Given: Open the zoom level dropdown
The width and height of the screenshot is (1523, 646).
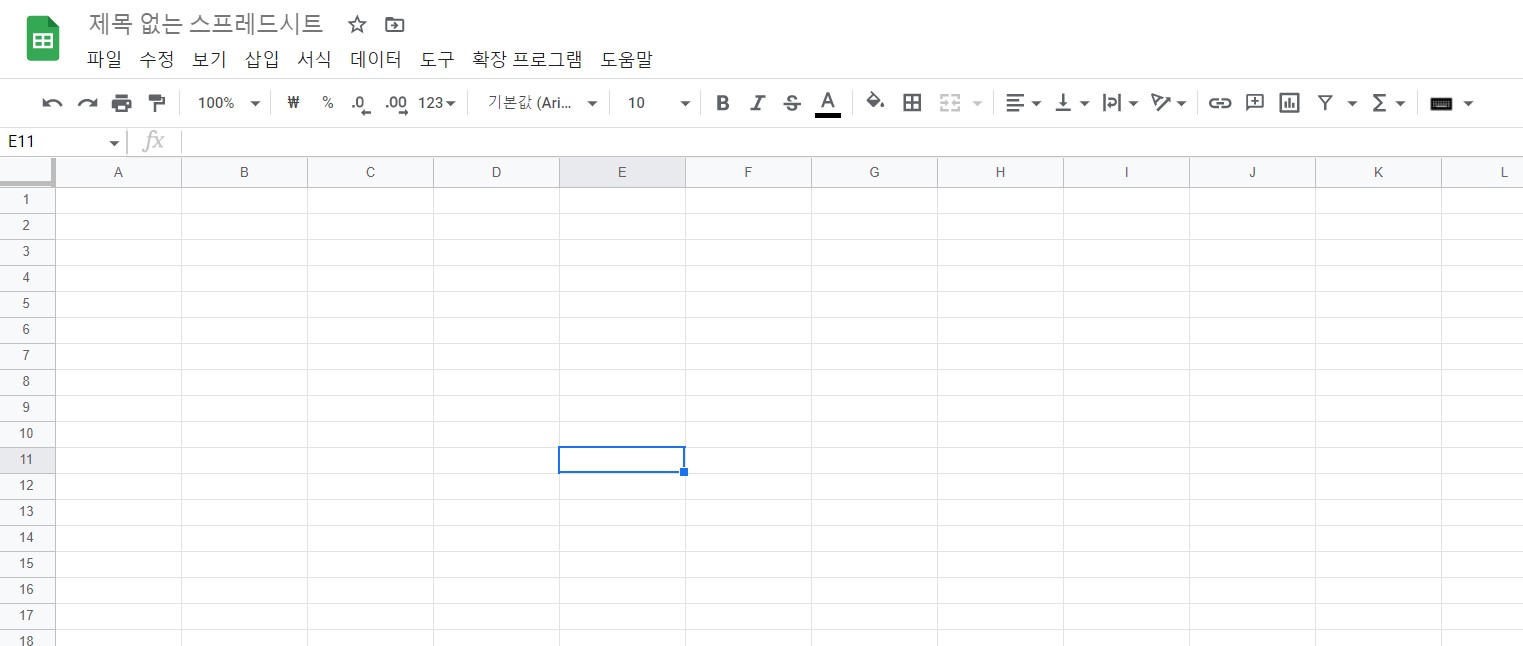Looking at the screenshot, I should 227,103.
